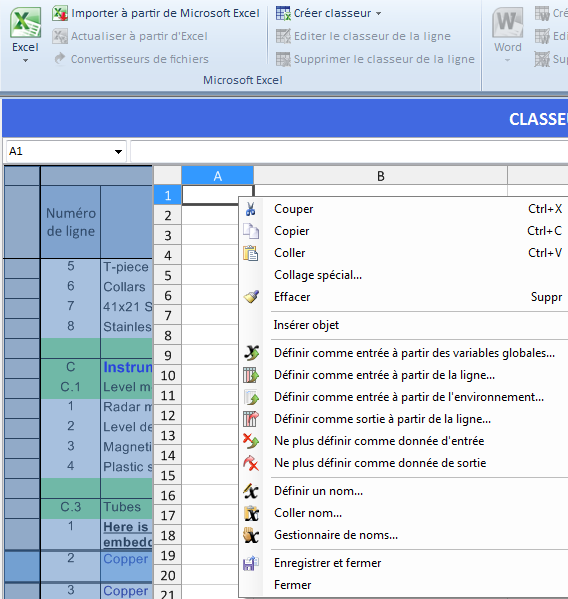Click the Importer à partir de Microsoft Excel icon
Image resolution: width=568 pixels, height=599 pixels.
[60, 13]
